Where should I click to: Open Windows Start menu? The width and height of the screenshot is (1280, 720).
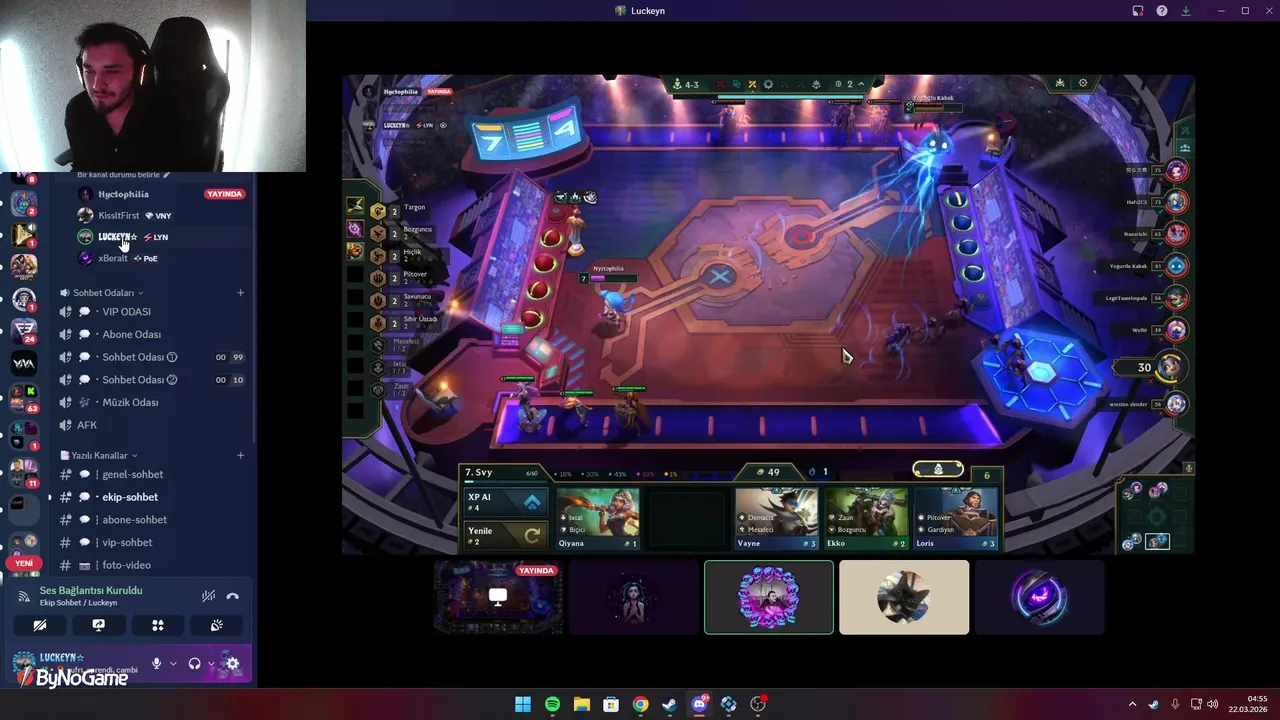[523, 704]
